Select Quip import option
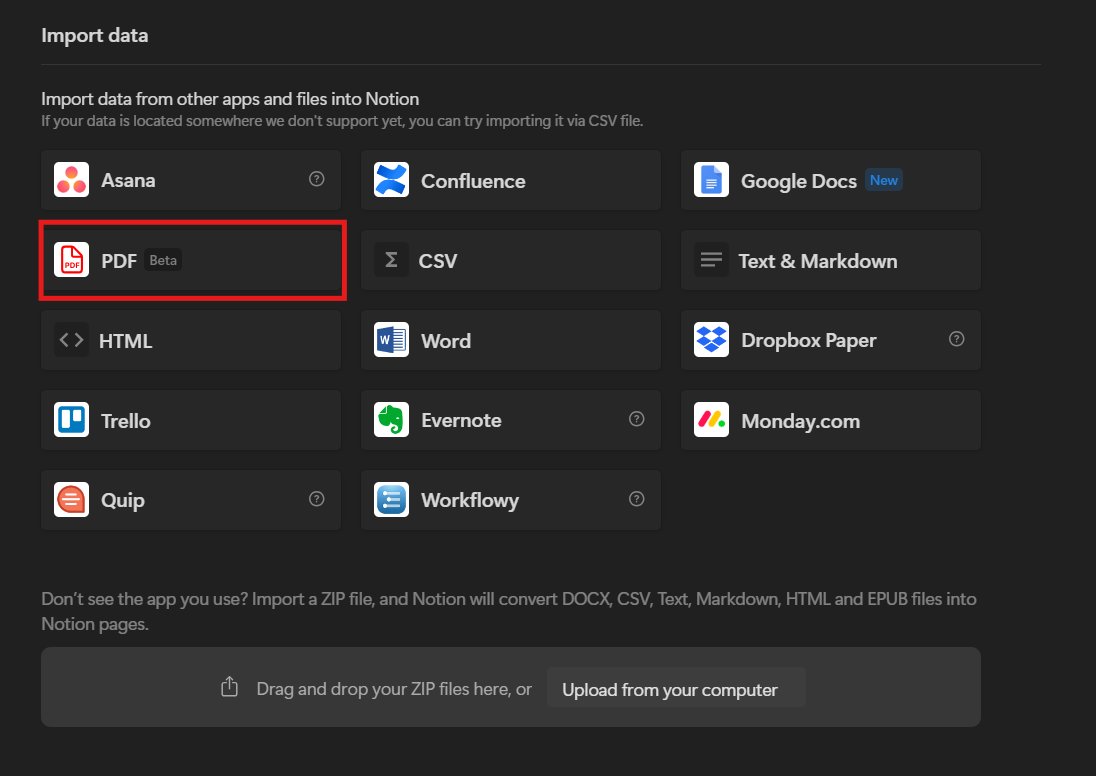The image size is (1096, 776). click(x=191, y=500)
